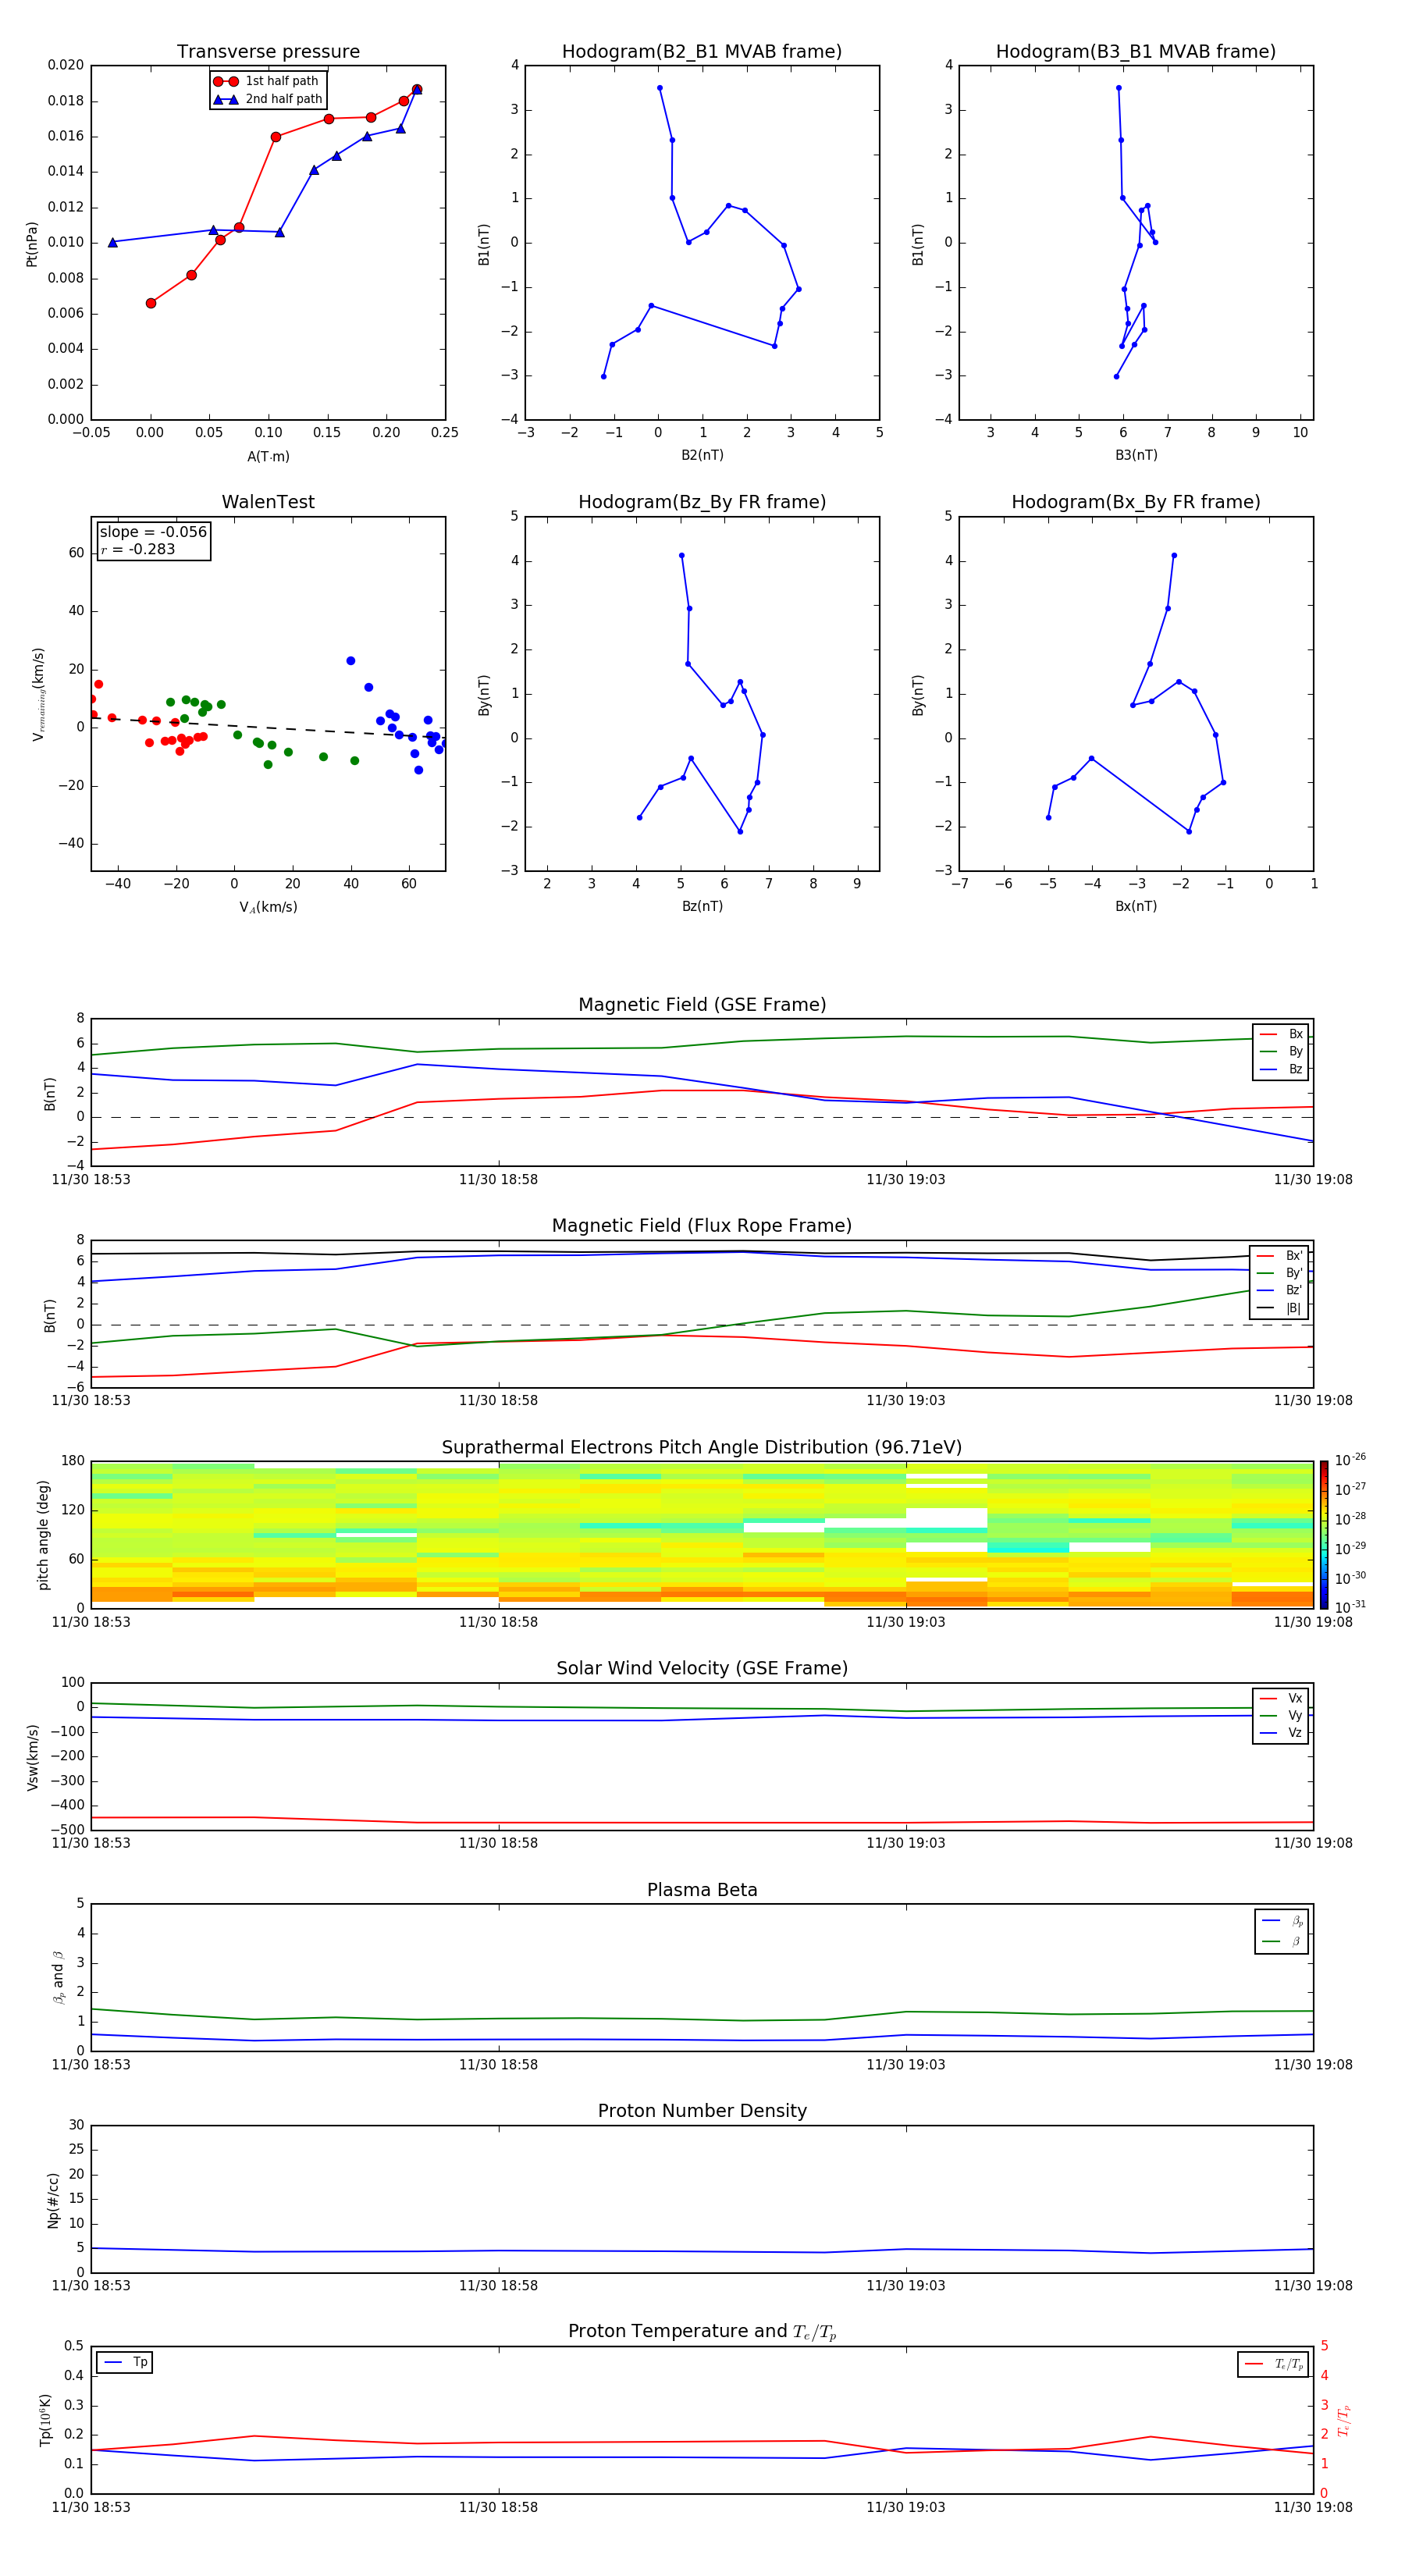Click the 'Solar Wind Velocity (GSE Frame)' title
1405x2576 pixels.
[x=702, y=1669]
